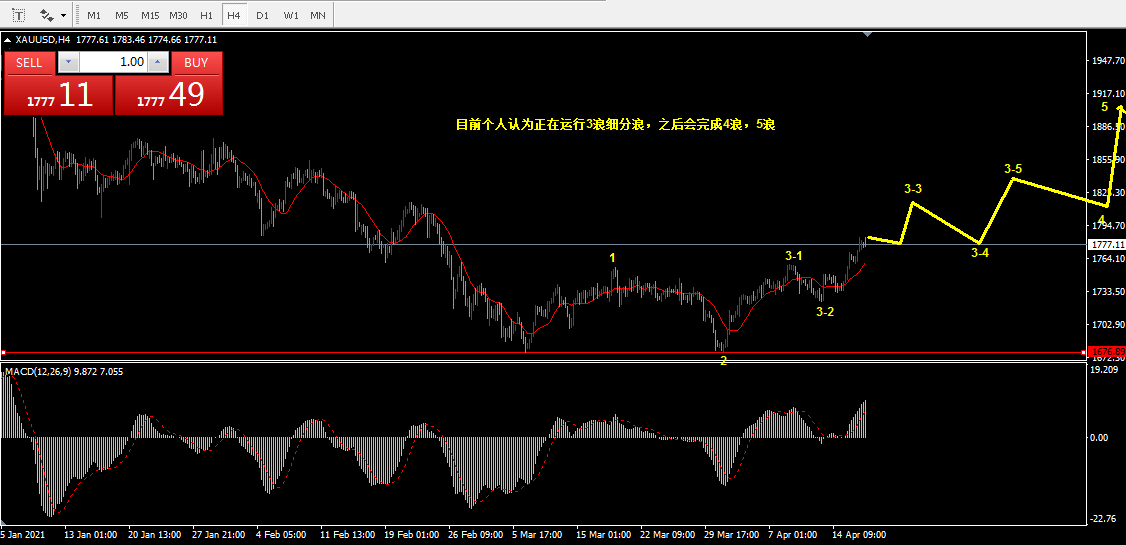Viewport: 1126px width, 545px height.
Task: Click the BUY button
Action: (x=196, y=62)
